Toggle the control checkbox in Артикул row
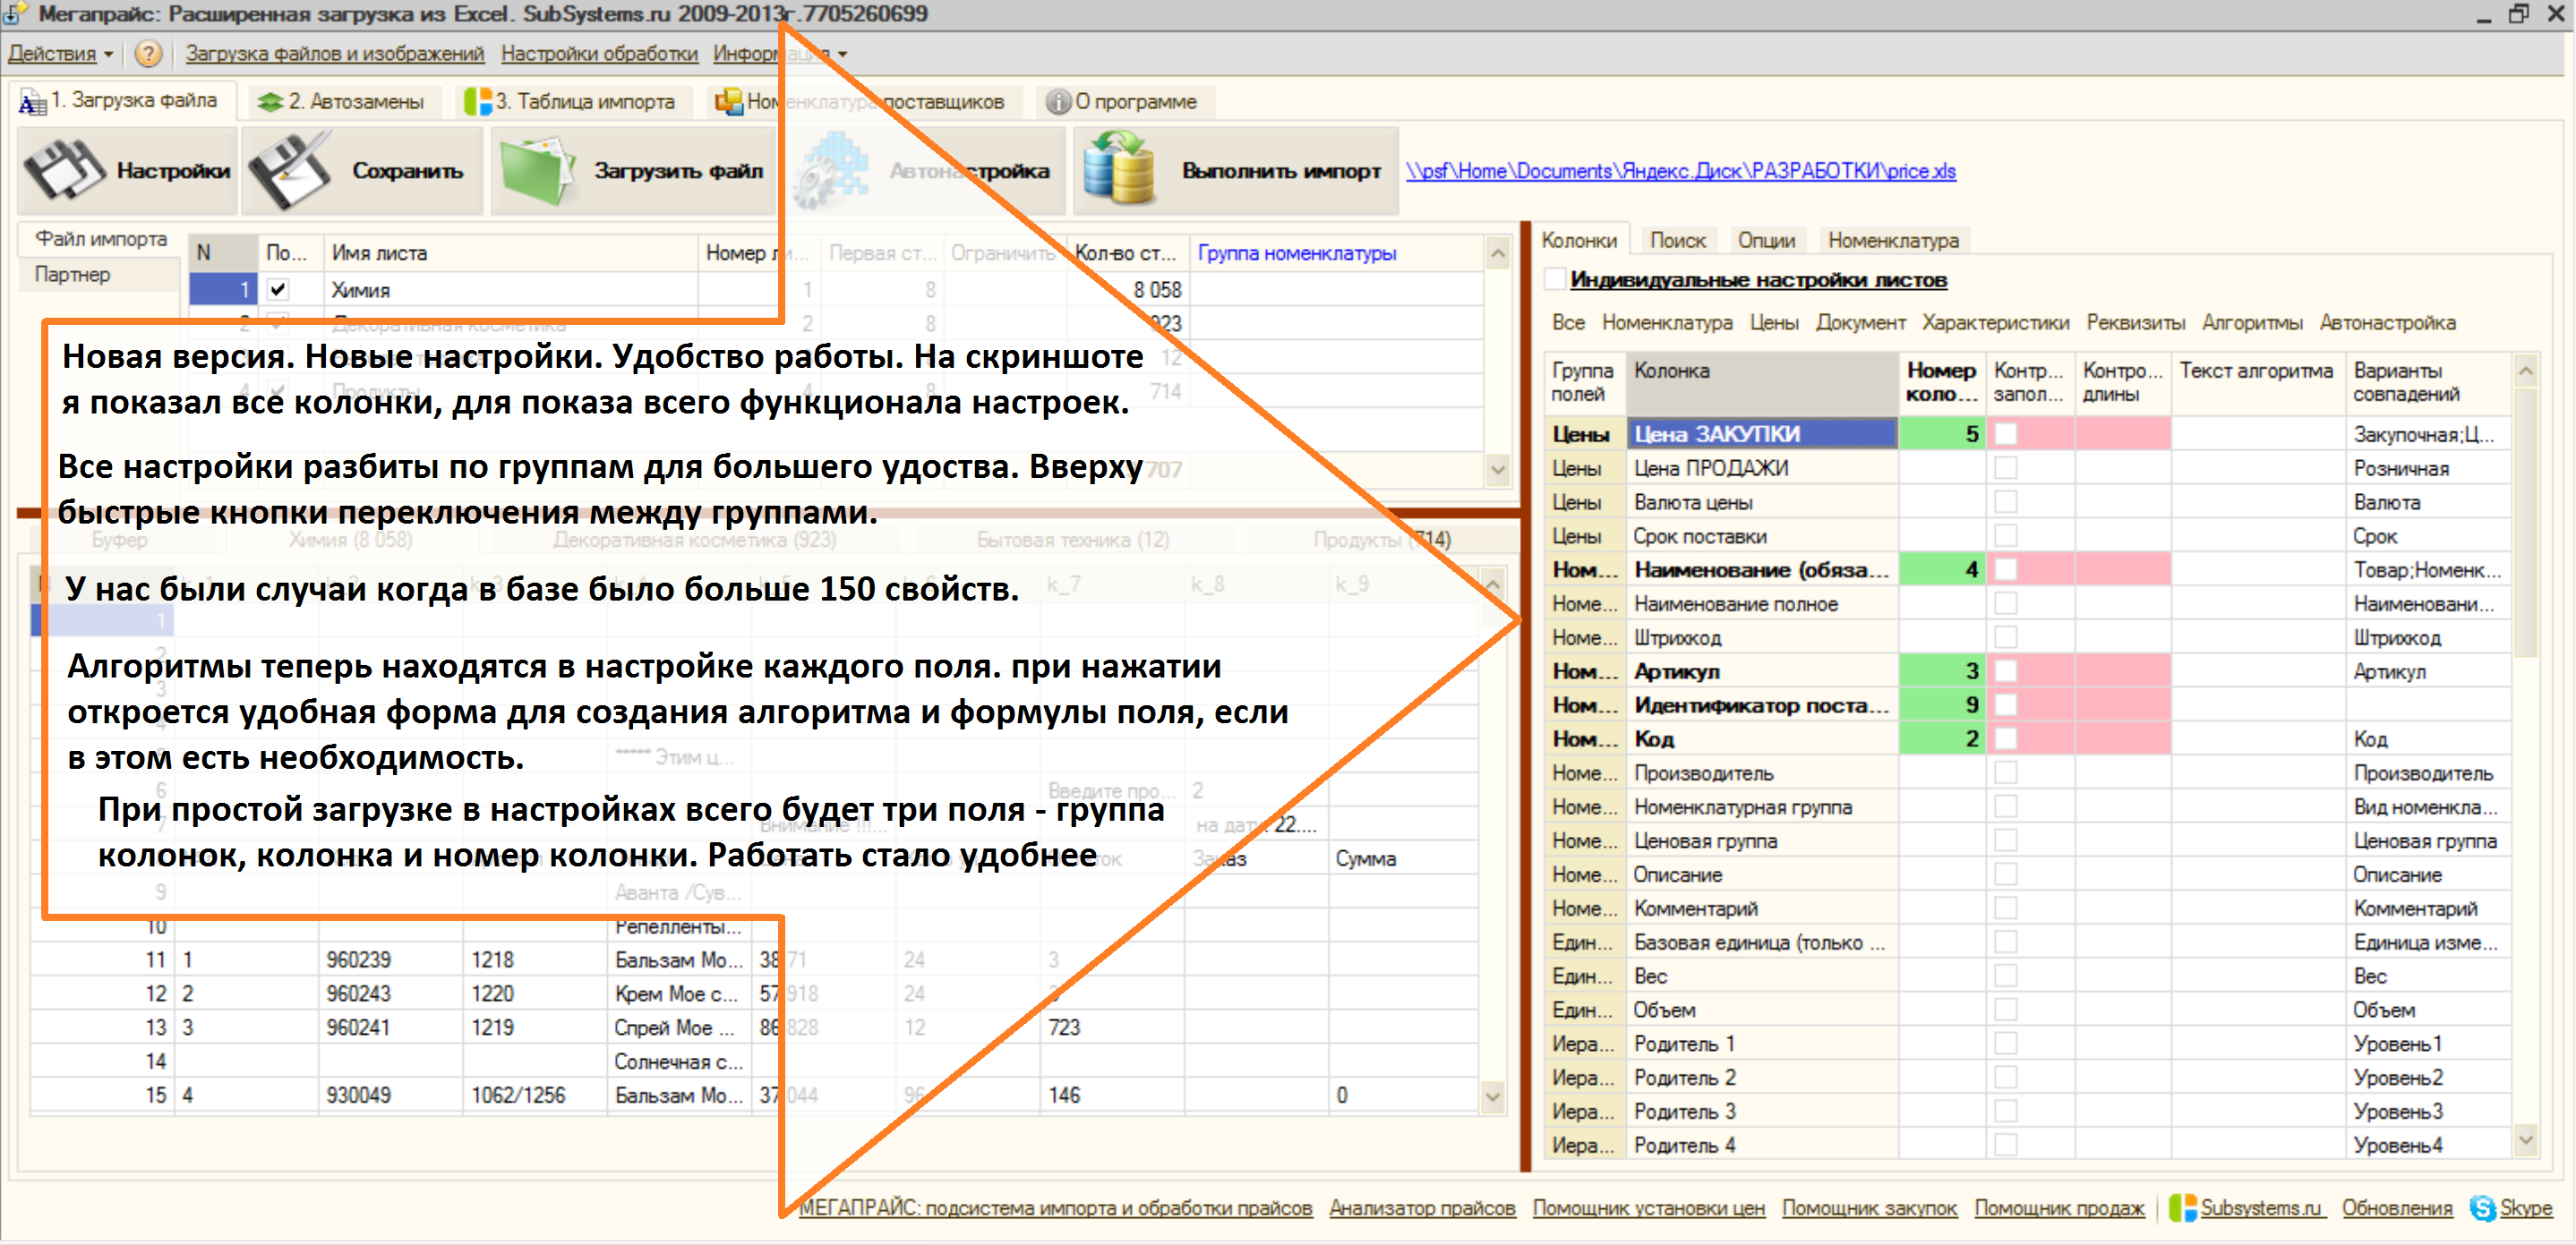The image size is (2576, 1245). pyautogui.click(x=2006, y=671)
